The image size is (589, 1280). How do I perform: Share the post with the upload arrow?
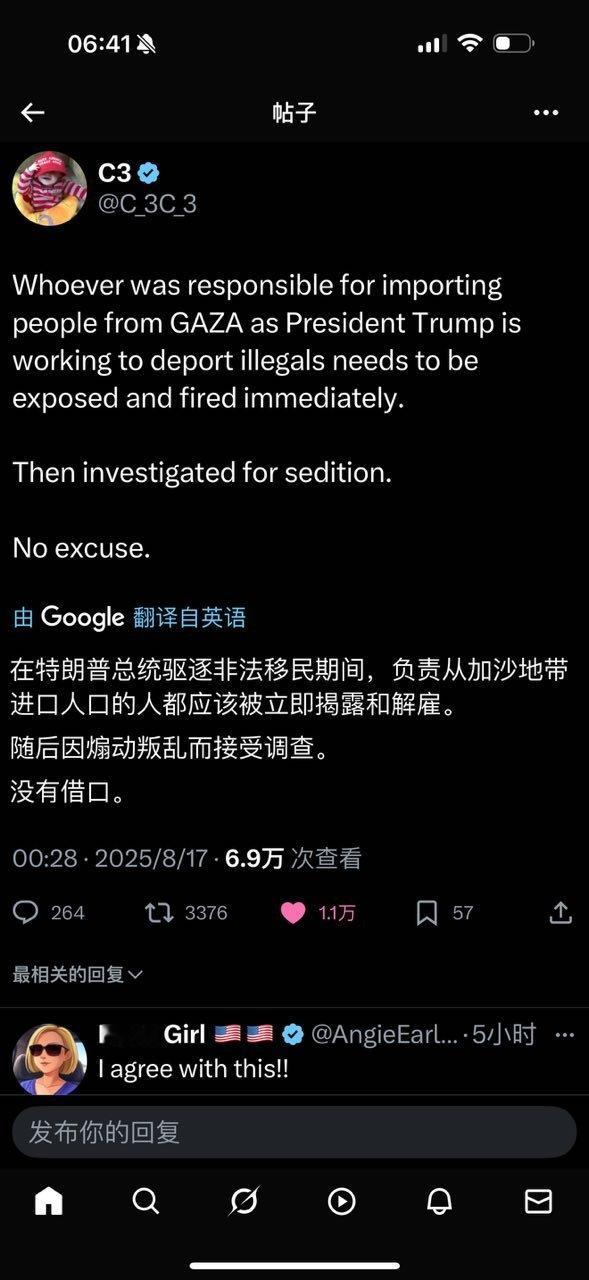coord(561,911)
